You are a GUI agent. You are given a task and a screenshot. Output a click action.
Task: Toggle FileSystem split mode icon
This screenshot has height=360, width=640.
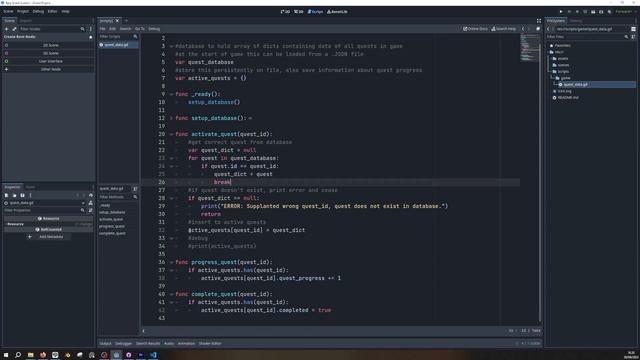(633, 29)
